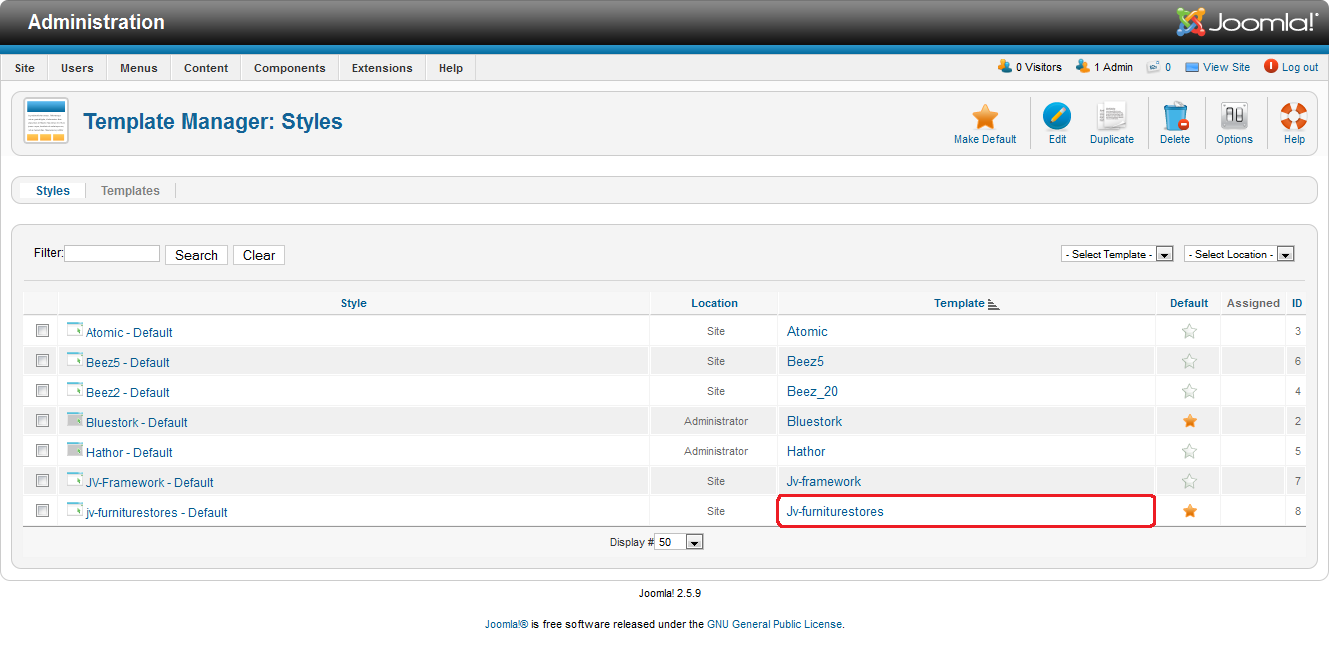Click preview icon beside Atomic - Default
Viewport: 1329px width, 652px height.
pos(75,329)
